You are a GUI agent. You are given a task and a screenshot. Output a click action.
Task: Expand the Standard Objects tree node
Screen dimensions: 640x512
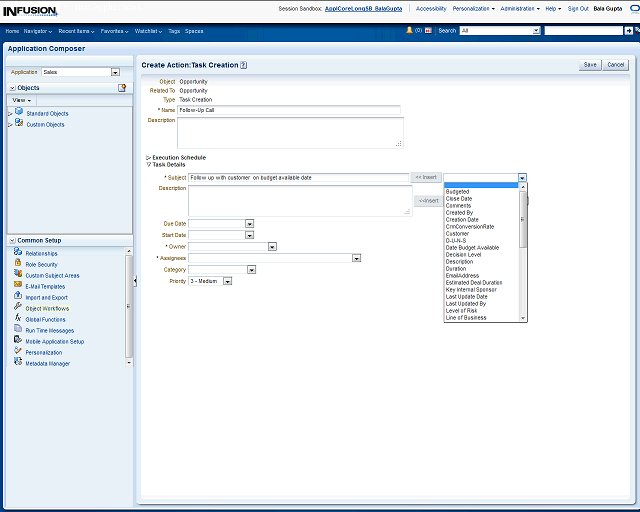10,113
